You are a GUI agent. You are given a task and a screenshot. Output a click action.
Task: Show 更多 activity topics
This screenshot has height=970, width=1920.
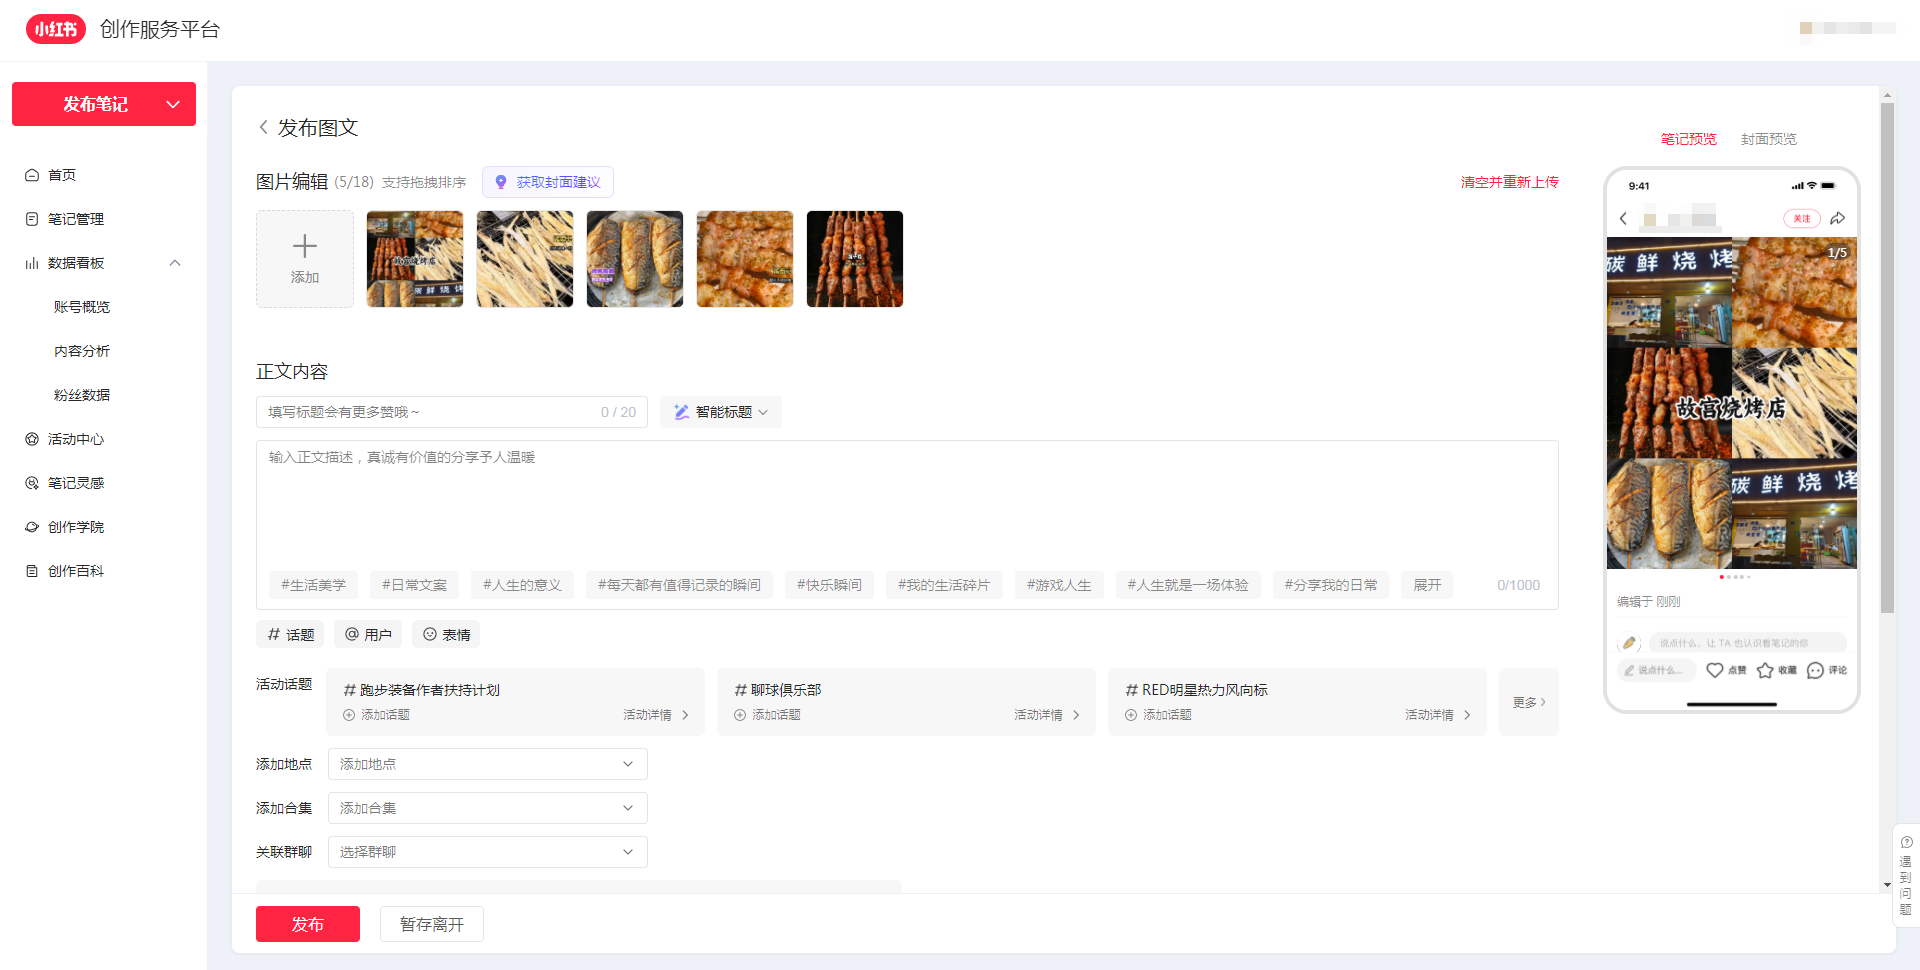point(1529,702)
